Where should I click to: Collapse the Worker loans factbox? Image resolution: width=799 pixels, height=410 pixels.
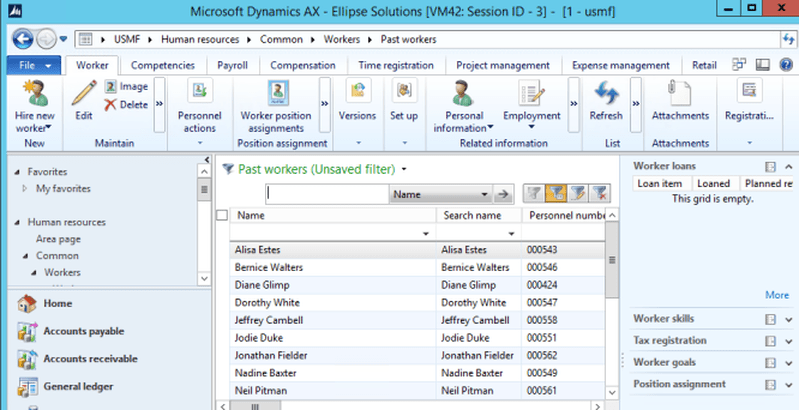pos(789,167)
